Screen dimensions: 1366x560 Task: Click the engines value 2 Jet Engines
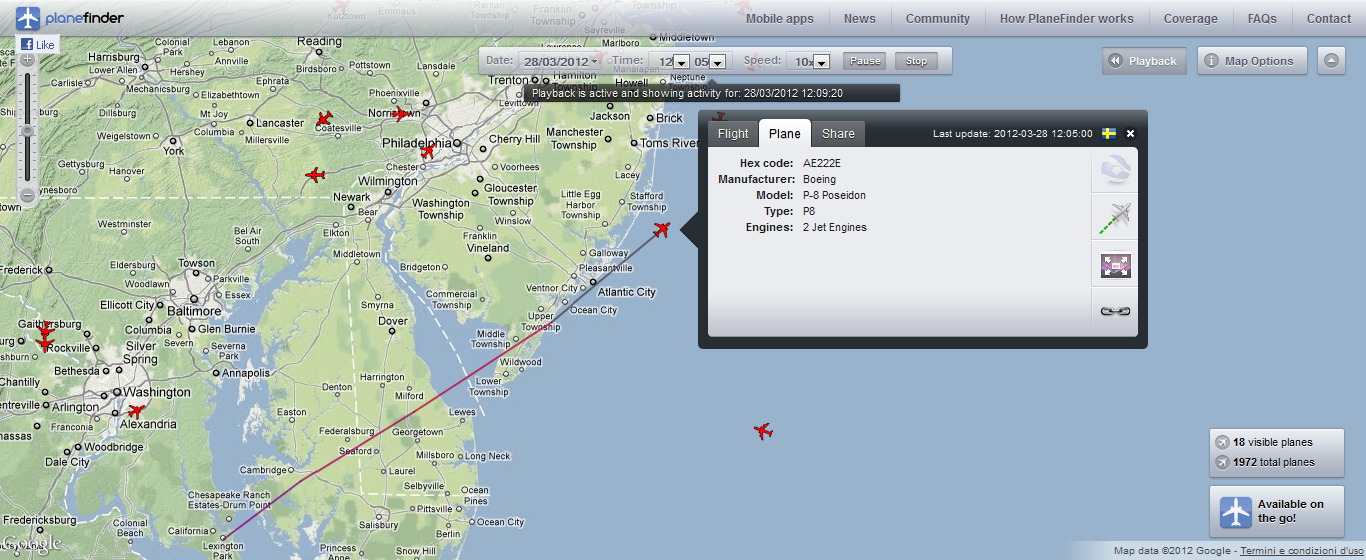click(x=835, y=227)
